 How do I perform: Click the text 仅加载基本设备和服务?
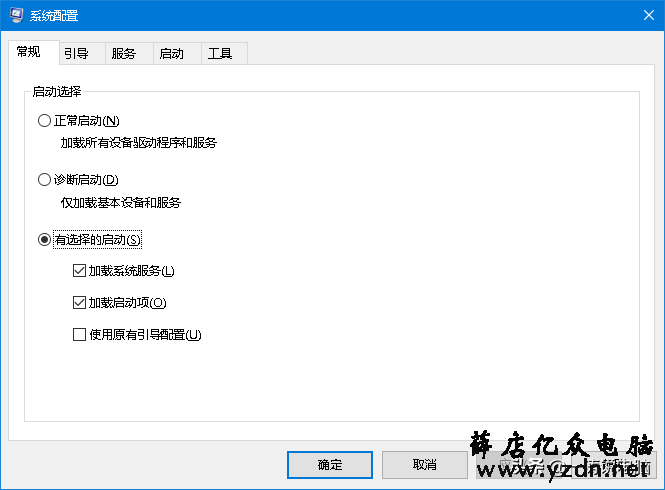tap(121, 203)
